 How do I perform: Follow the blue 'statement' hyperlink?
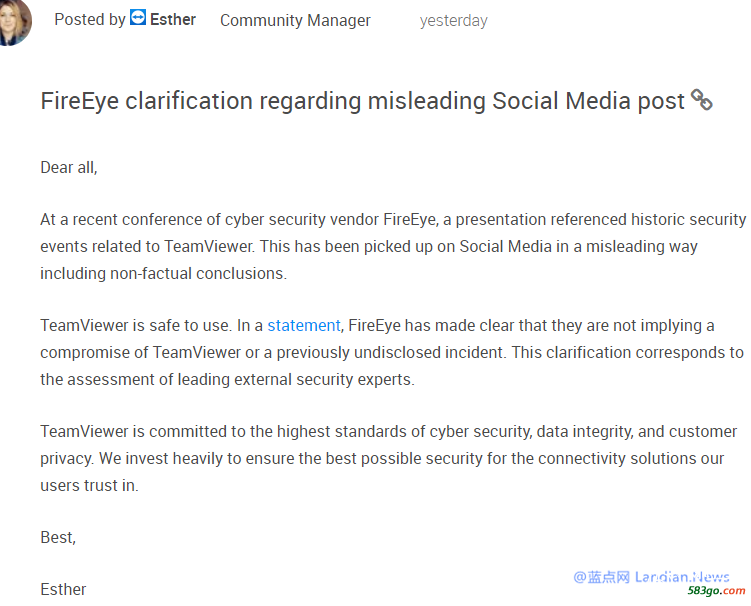304,325
